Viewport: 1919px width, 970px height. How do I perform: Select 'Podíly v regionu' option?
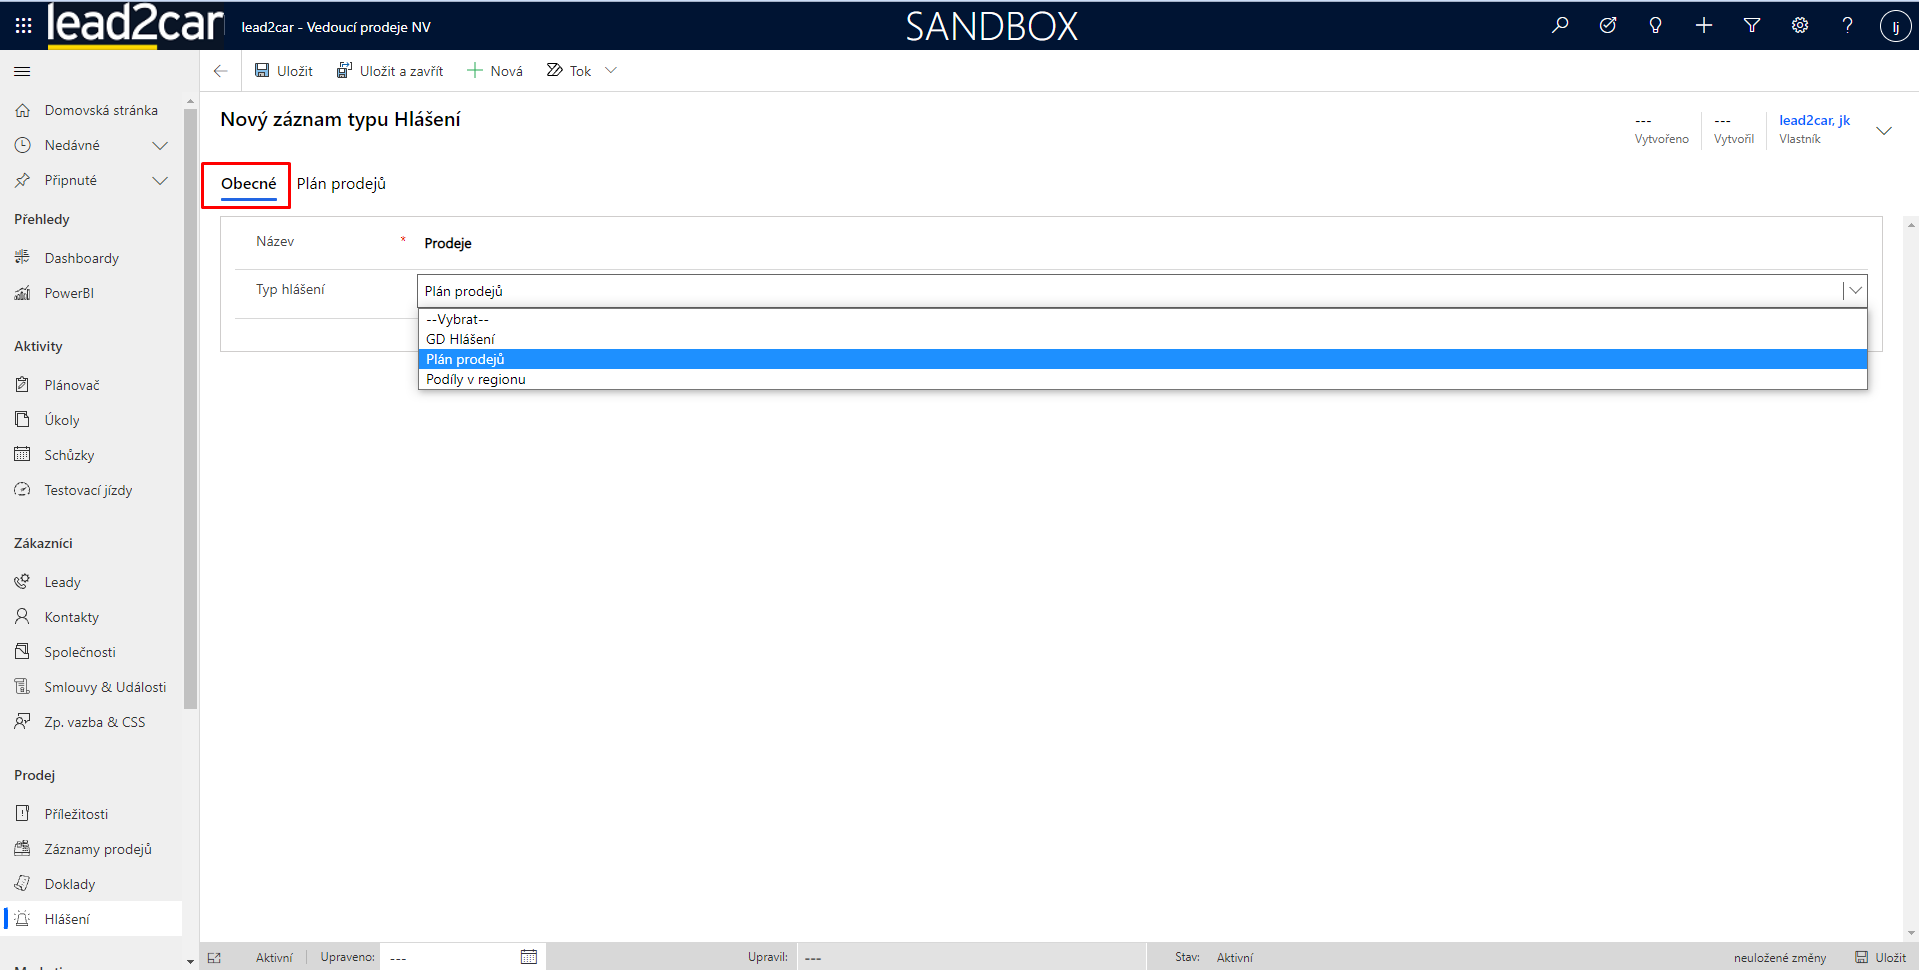pyautogui.click(x=476, y=379)
